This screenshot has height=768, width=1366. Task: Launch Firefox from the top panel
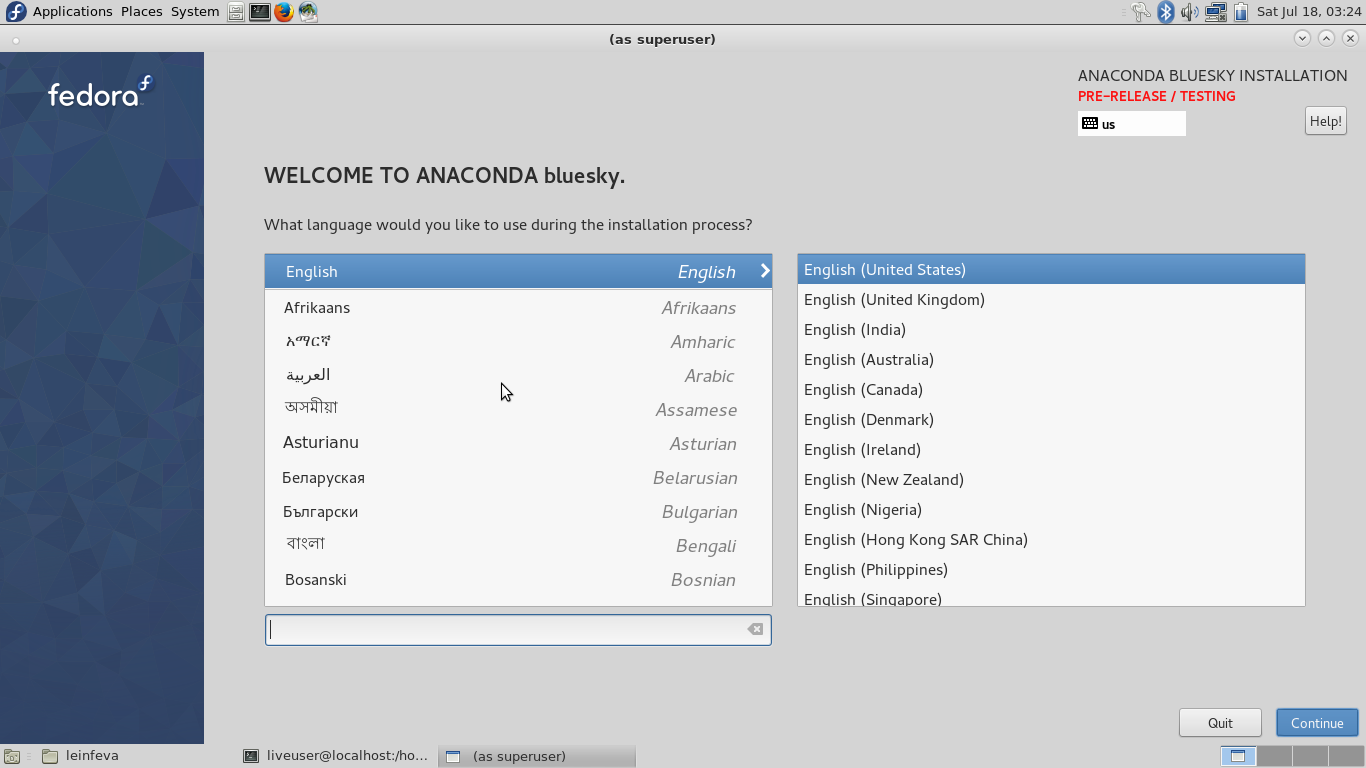(x=284, y=12)
